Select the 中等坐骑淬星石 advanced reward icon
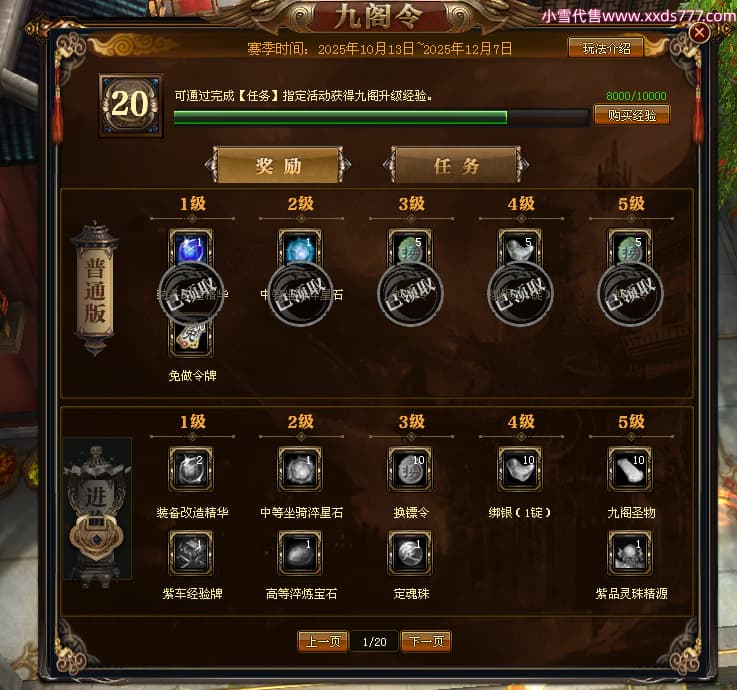737x690 pixels. [x=300, y=469]
